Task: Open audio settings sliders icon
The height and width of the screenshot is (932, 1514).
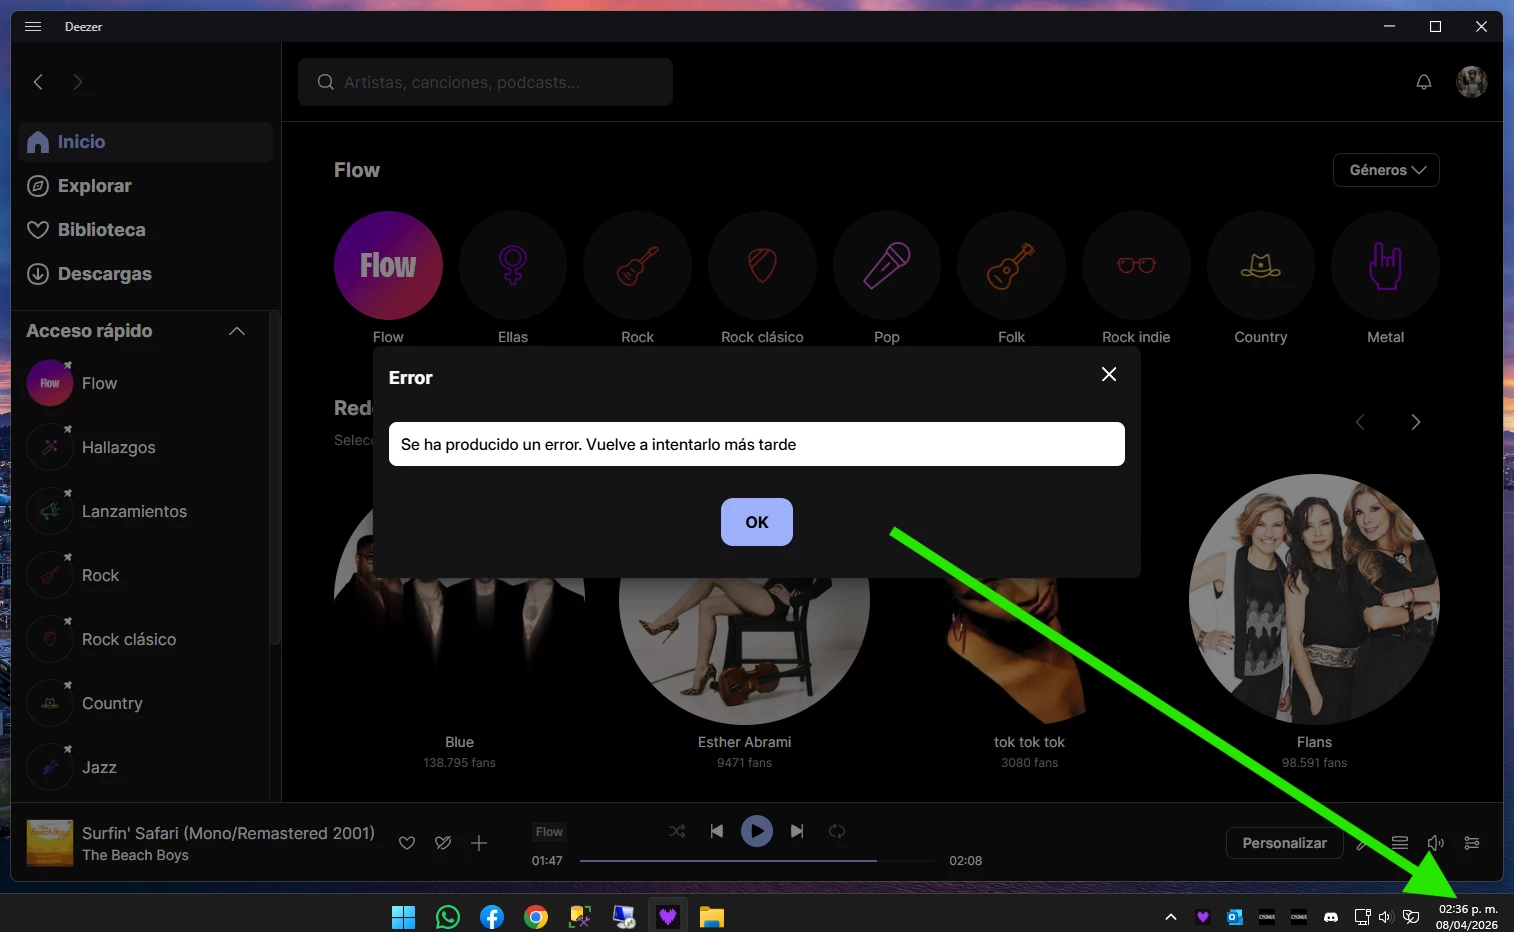Action: click(1472, 843)
